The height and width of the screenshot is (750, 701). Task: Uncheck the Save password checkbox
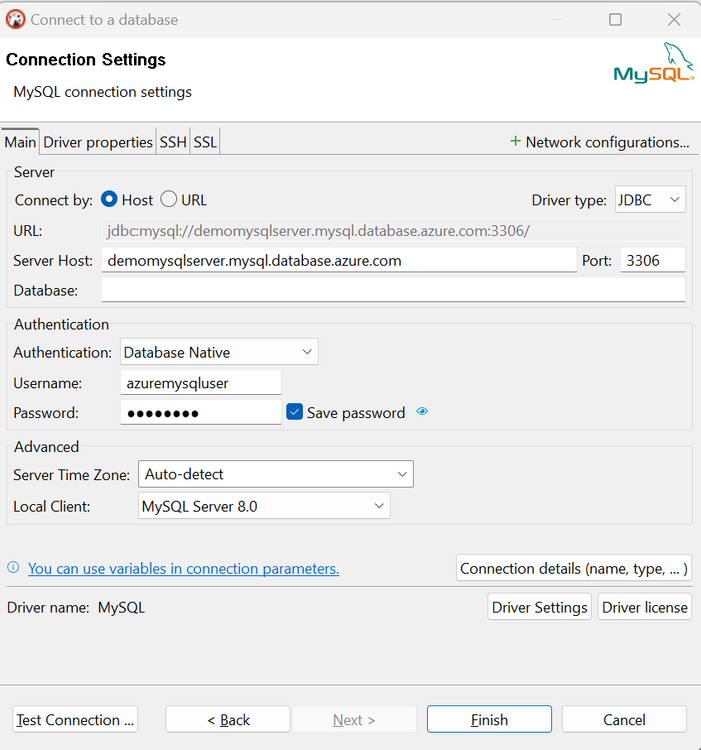tap(294, 412)
